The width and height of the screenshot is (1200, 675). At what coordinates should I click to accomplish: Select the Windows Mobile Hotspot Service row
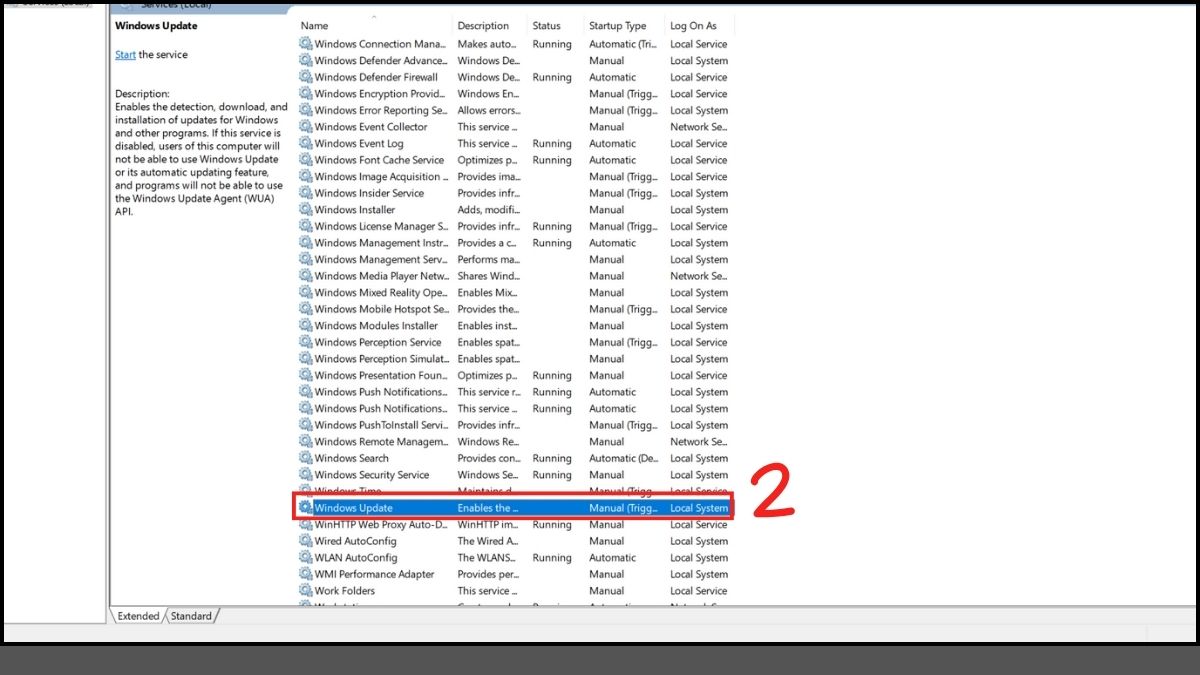380,309
